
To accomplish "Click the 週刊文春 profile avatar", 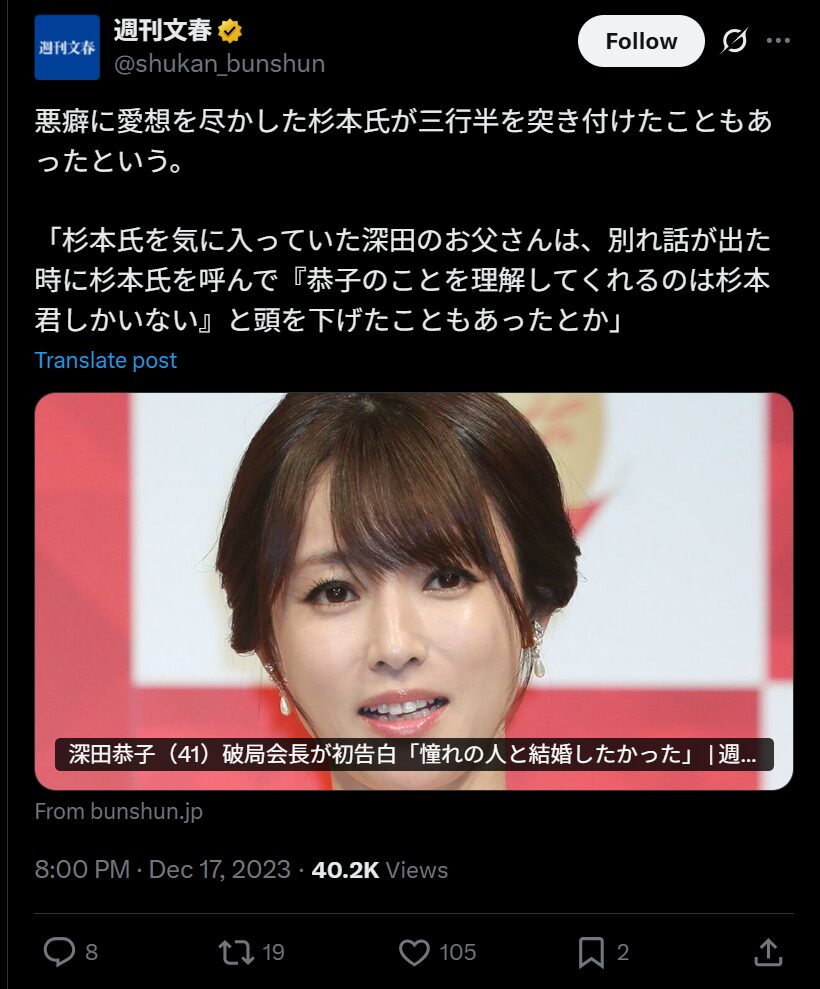I will click(67, 47).
